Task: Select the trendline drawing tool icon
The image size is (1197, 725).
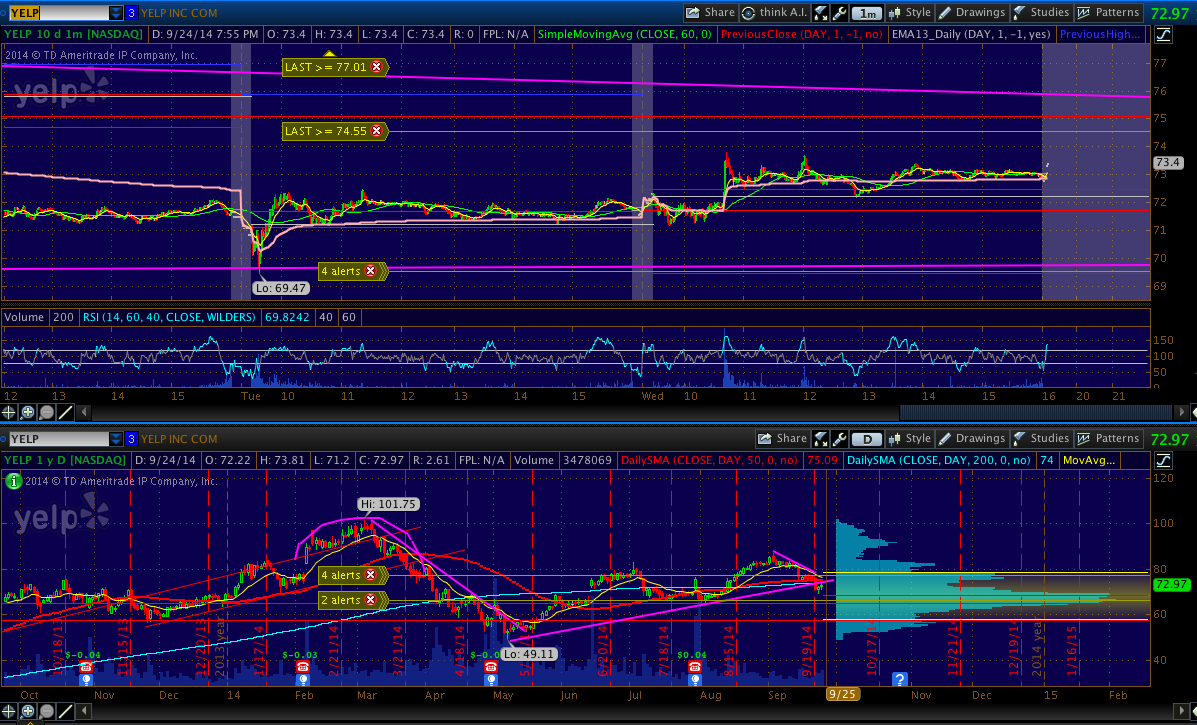Action: tap(66, 412)
